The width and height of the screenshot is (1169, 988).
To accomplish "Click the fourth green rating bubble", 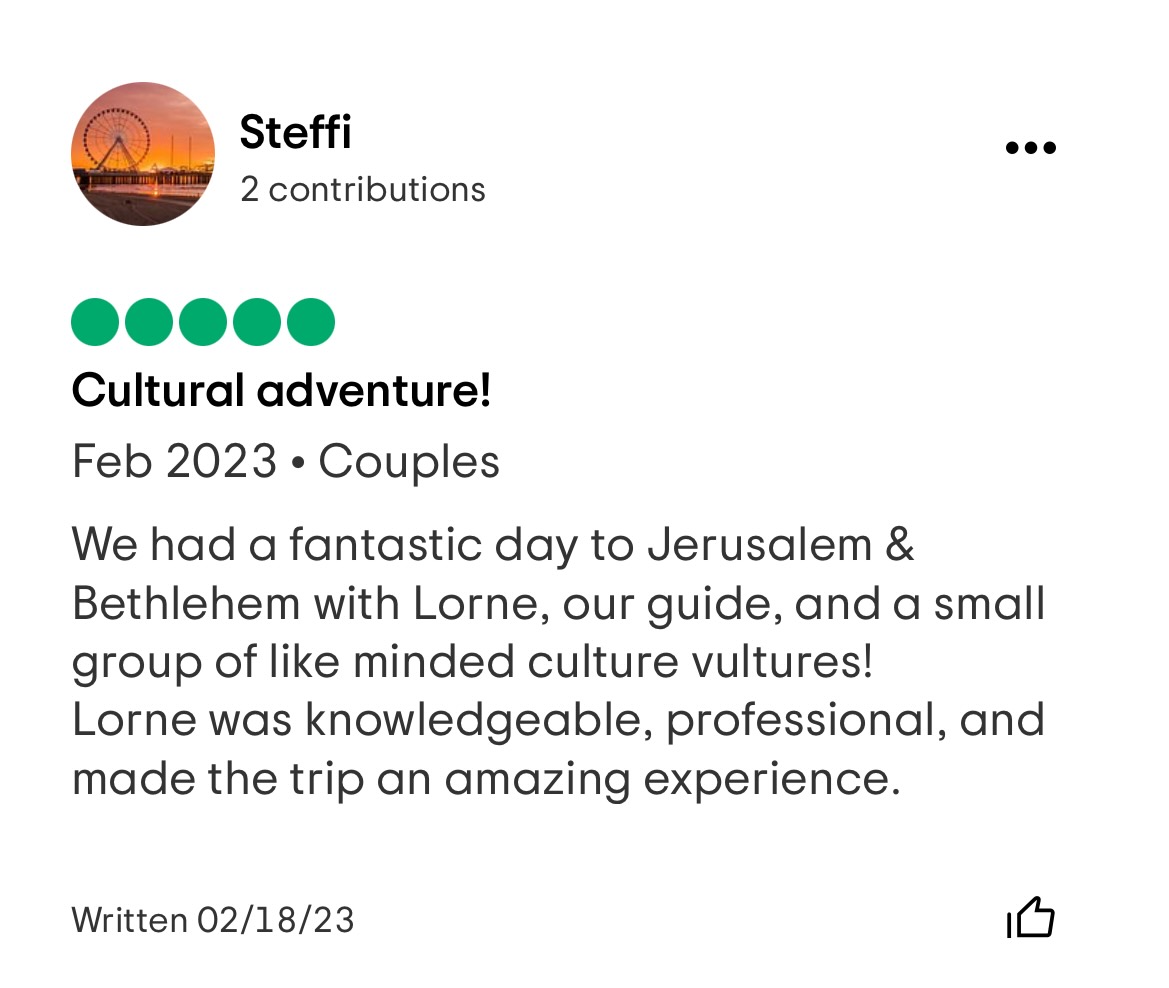I will pyautogui.click(x=257, y=322).
